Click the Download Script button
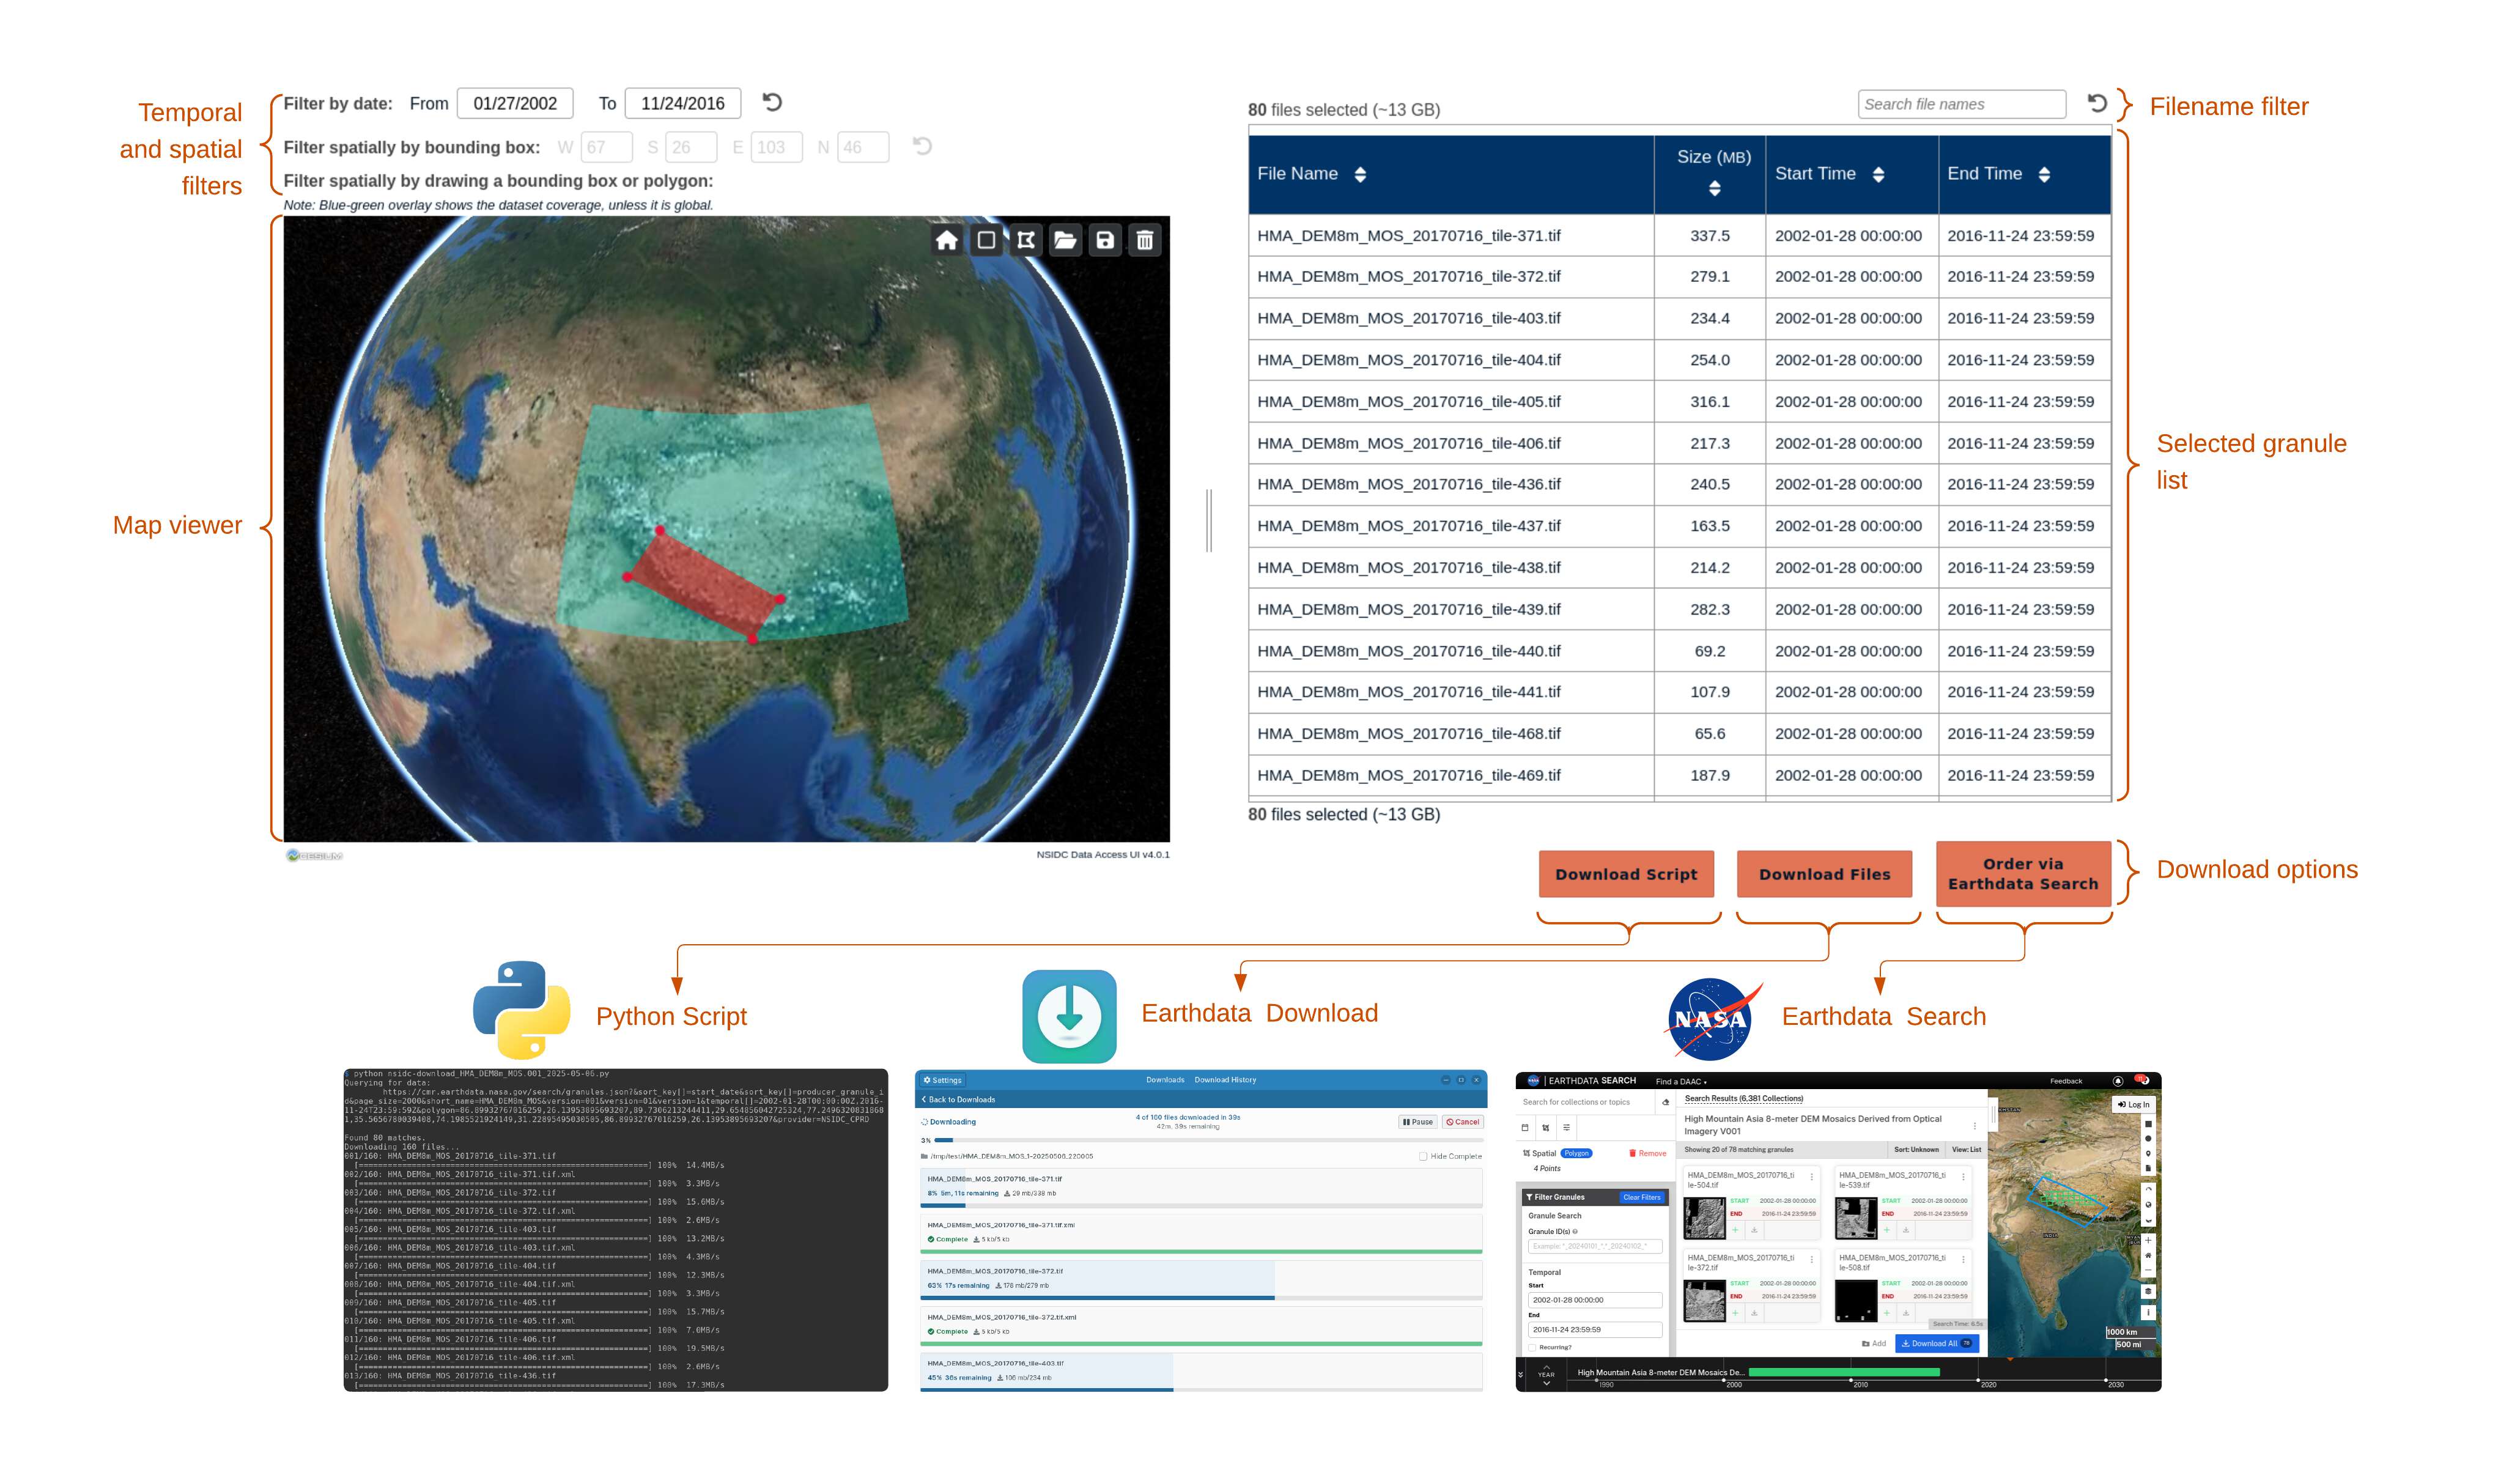Image resolution: width=2520 pixels, height=1478 pixels. click(x=1626, y=874)
